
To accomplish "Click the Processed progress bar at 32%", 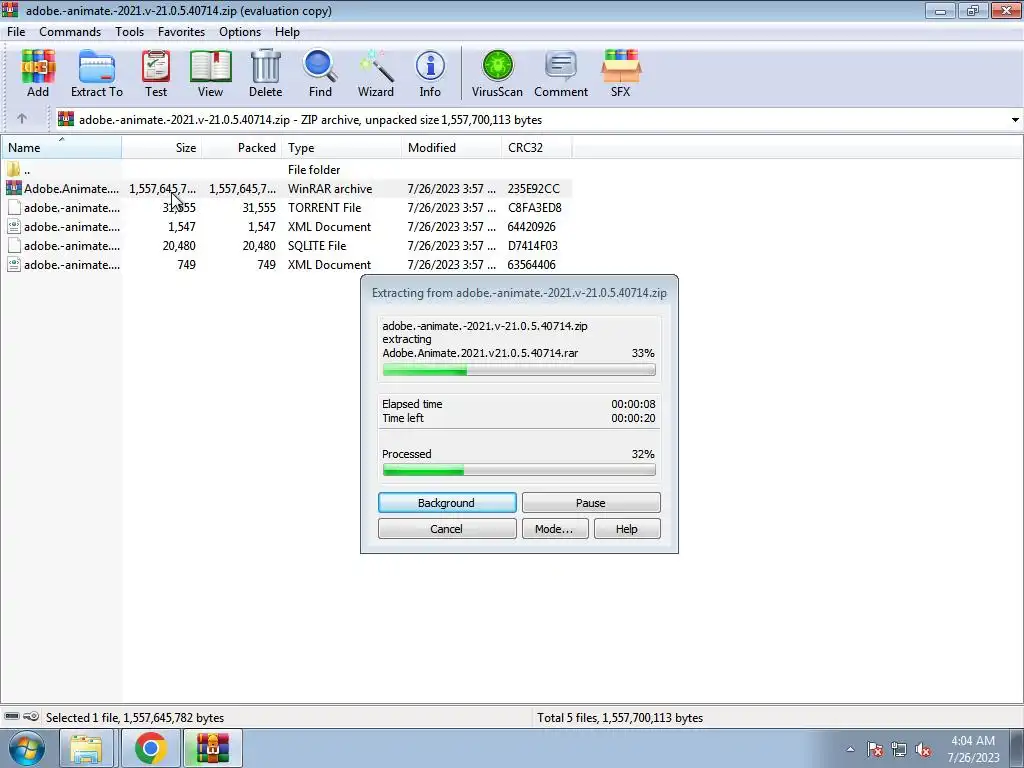I will click(x=519, y=470).
